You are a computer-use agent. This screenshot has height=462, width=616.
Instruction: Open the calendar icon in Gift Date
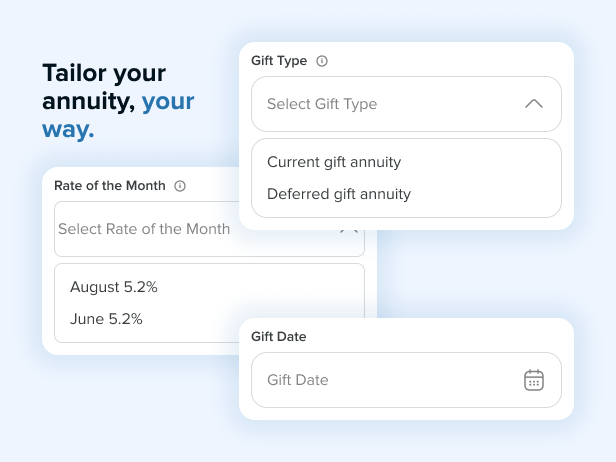pyautogui.click(x=534, y=380)
